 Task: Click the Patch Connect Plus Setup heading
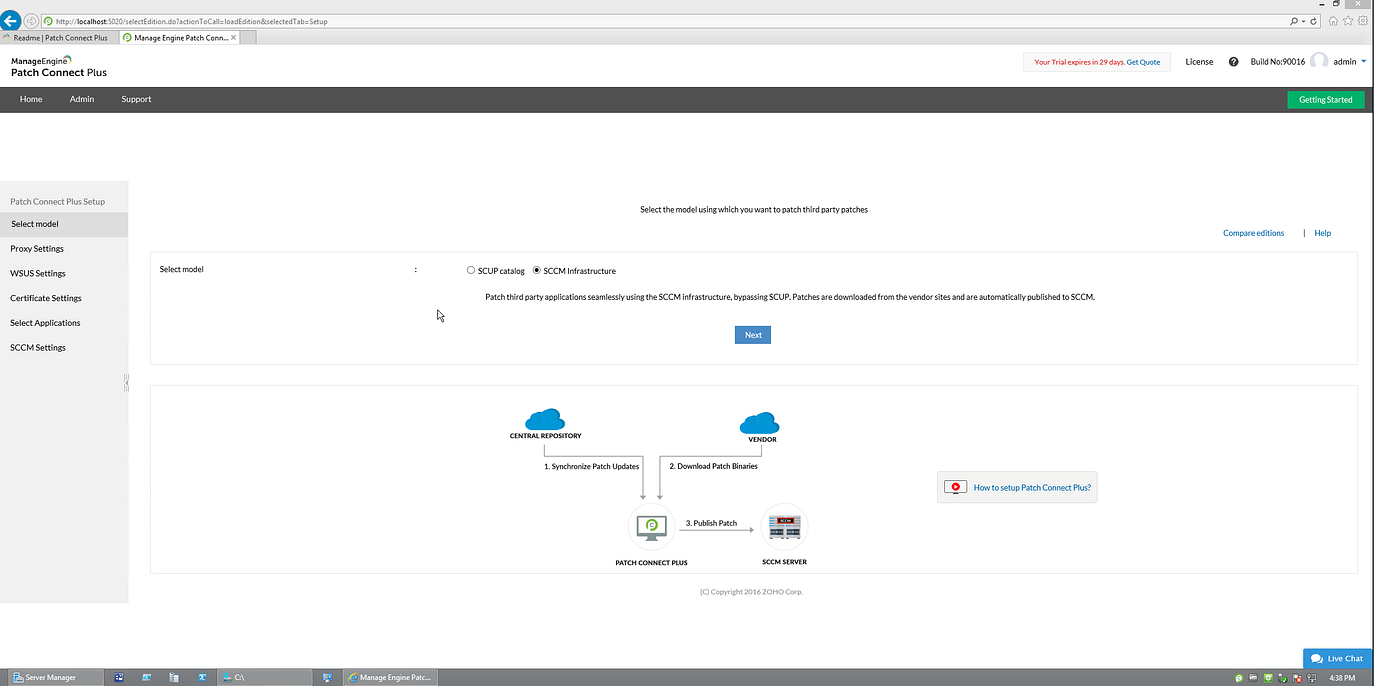[x=57, y=201]
